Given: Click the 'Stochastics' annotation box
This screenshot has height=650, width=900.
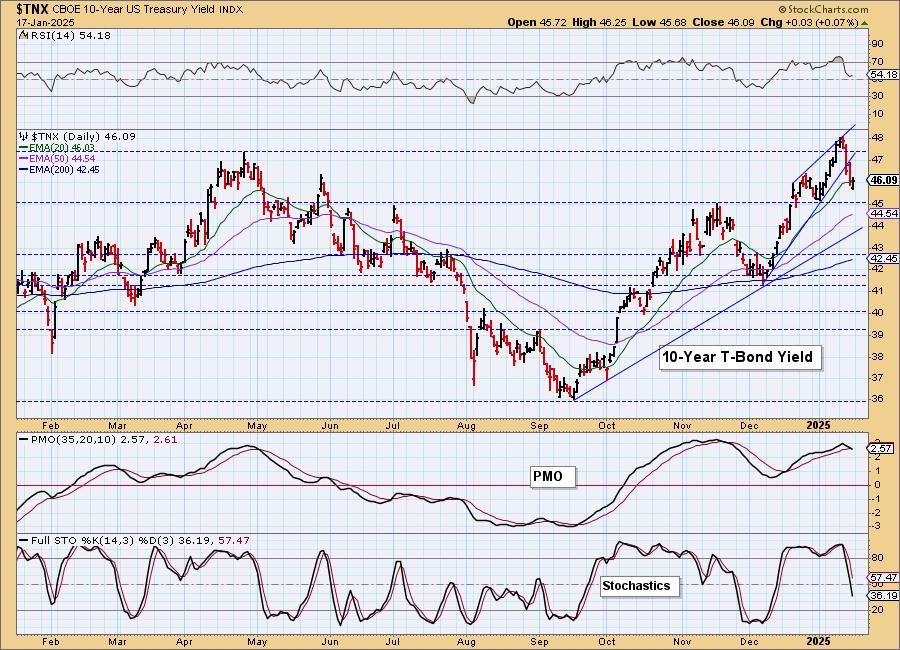Looking at the screenshot, I should [639, 586].
